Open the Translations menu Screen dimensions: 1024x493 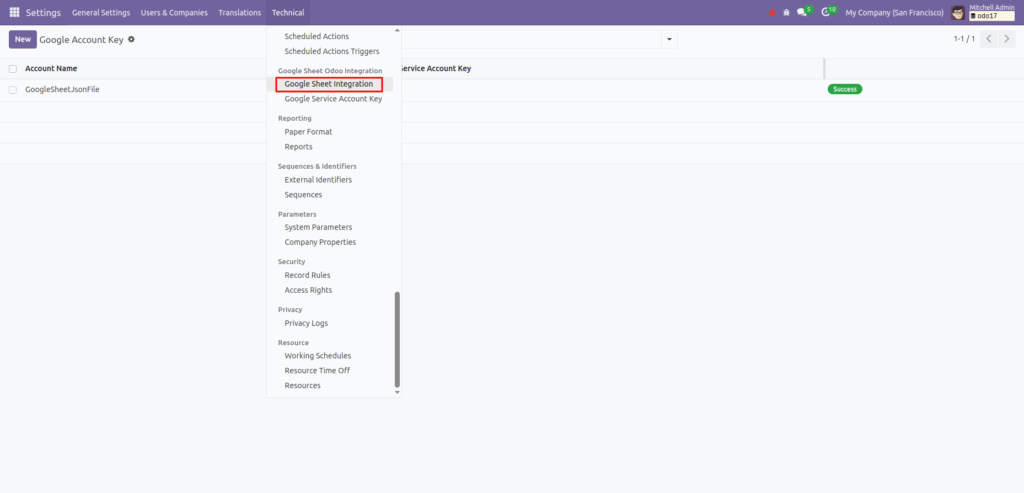tap(240, 12)
